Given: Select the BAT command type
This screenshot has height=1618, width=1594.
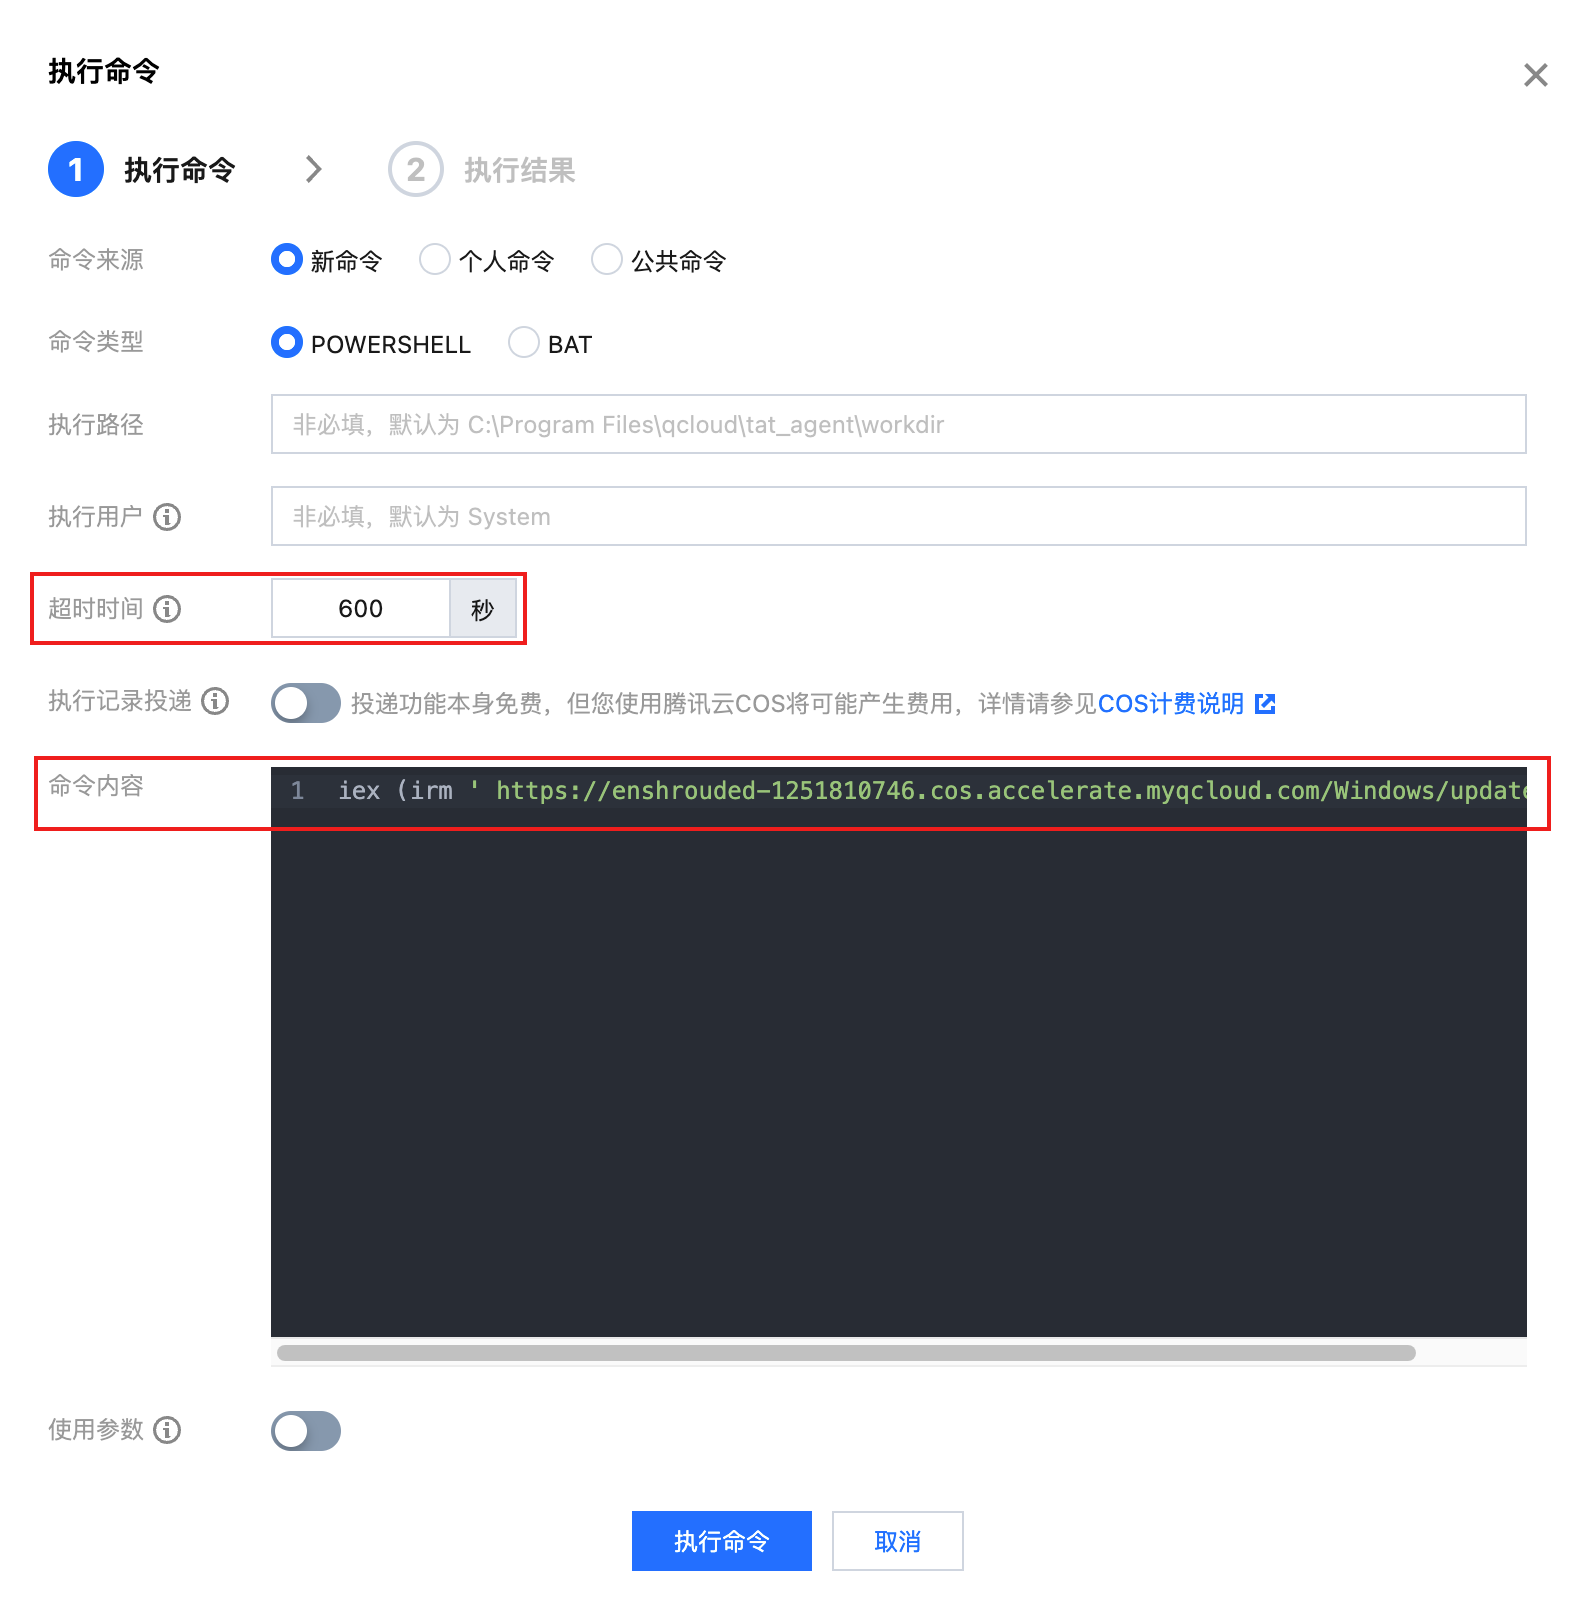Looking at the screenshot, I should point(524,343).
